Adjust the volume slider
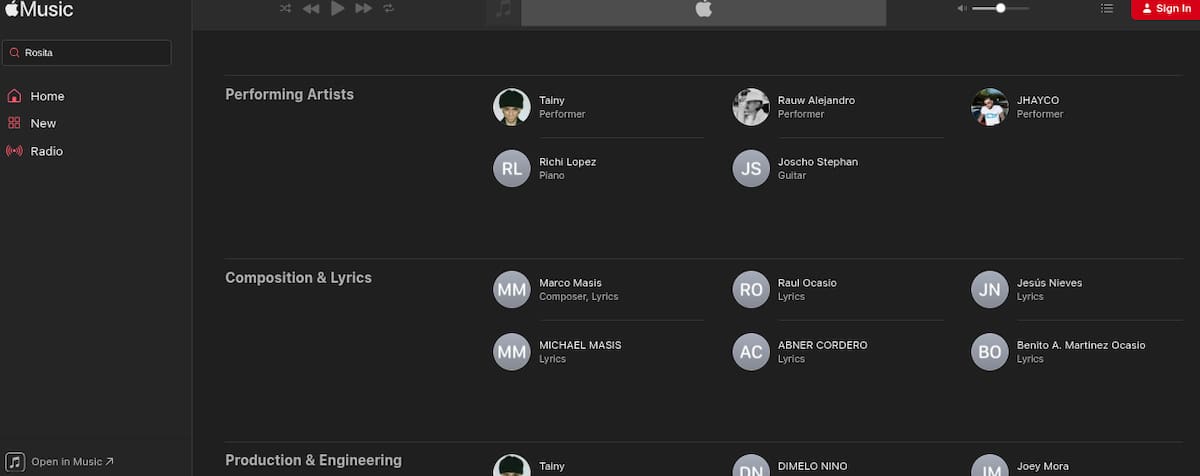 [x=1000, y=9]
